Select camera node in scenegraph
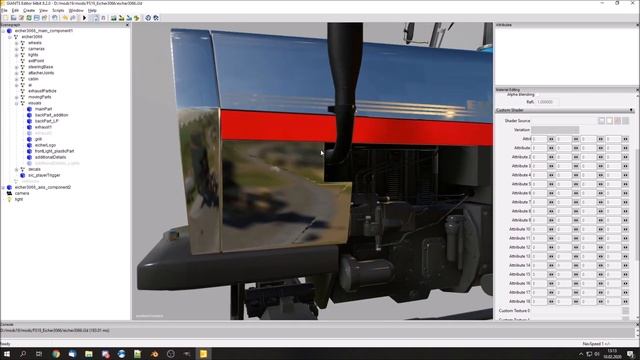The image size is (640, 360). coord(22,193)
